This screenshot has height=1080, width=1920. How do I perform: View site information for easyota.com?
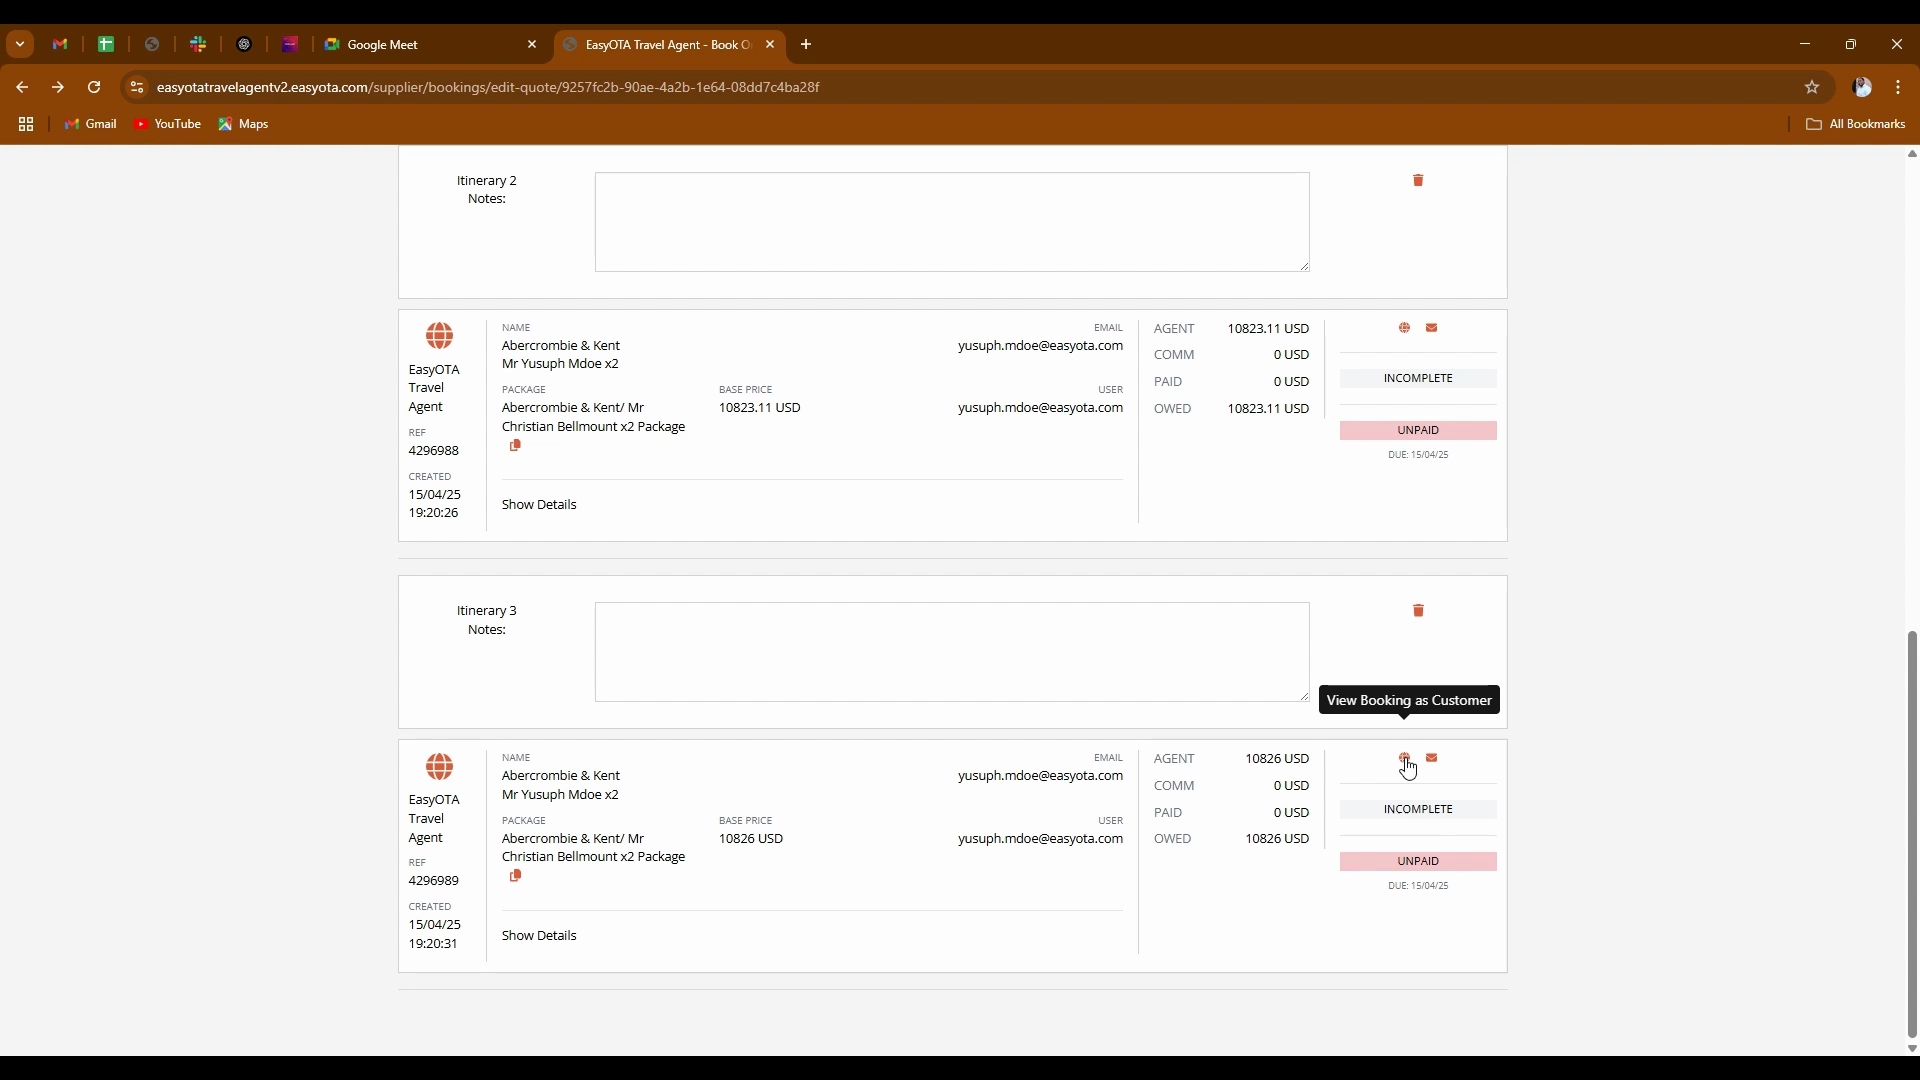137,87
